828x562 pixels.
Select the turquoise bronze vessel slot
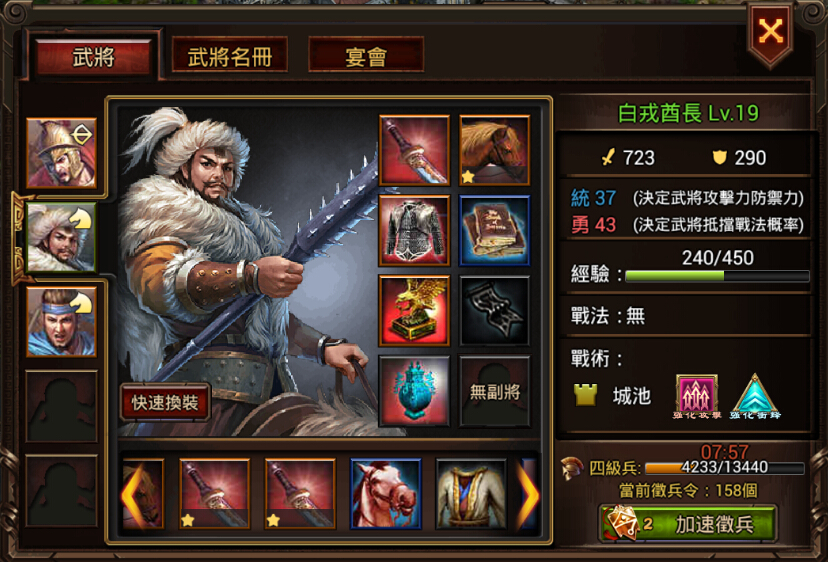pos(415,391)
